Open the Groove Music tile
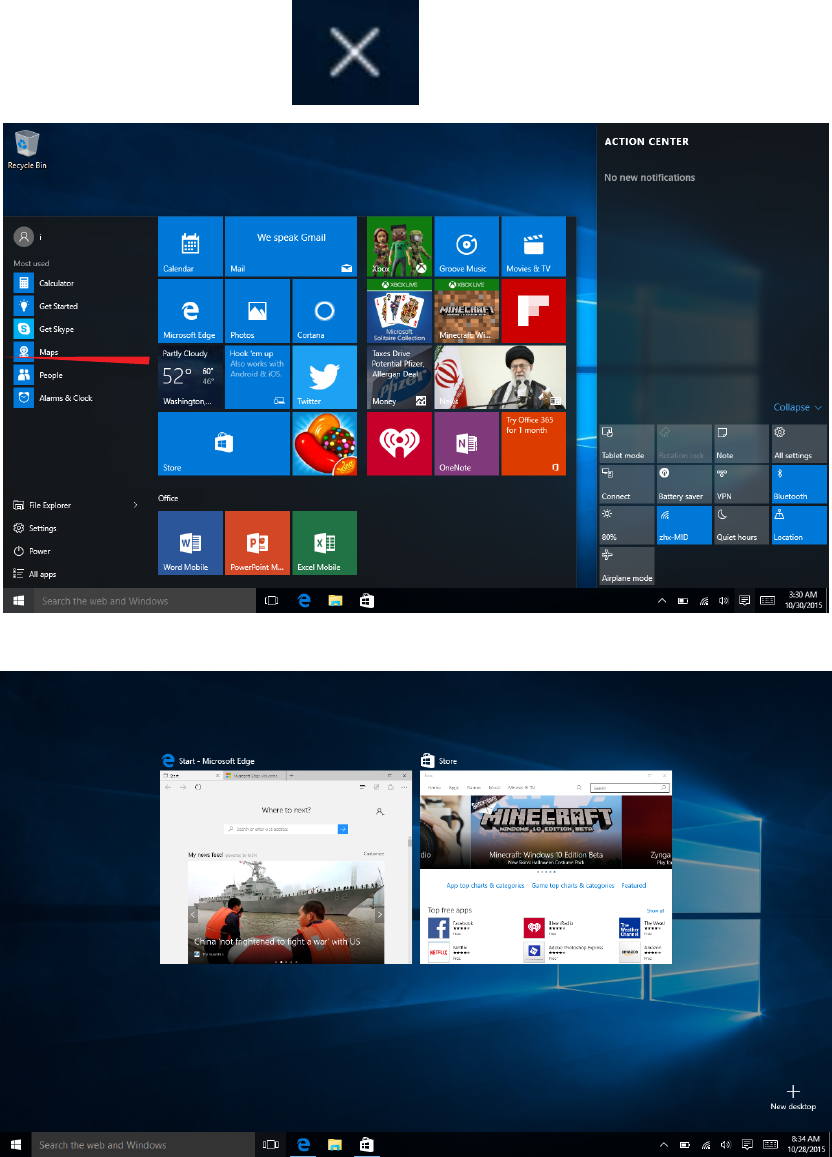The image size is (832, 1157). (x=466, y=246)
